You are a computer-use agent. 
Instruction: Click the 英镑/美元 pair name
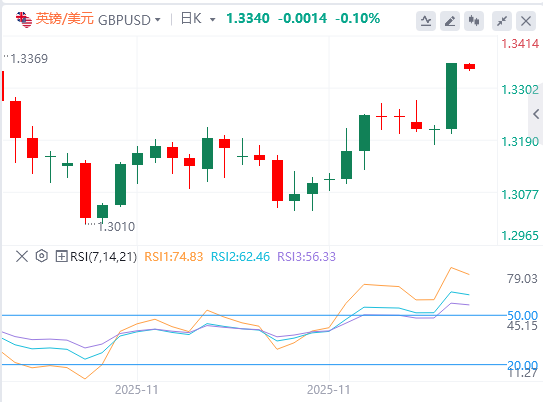click(x=65, y=19)
